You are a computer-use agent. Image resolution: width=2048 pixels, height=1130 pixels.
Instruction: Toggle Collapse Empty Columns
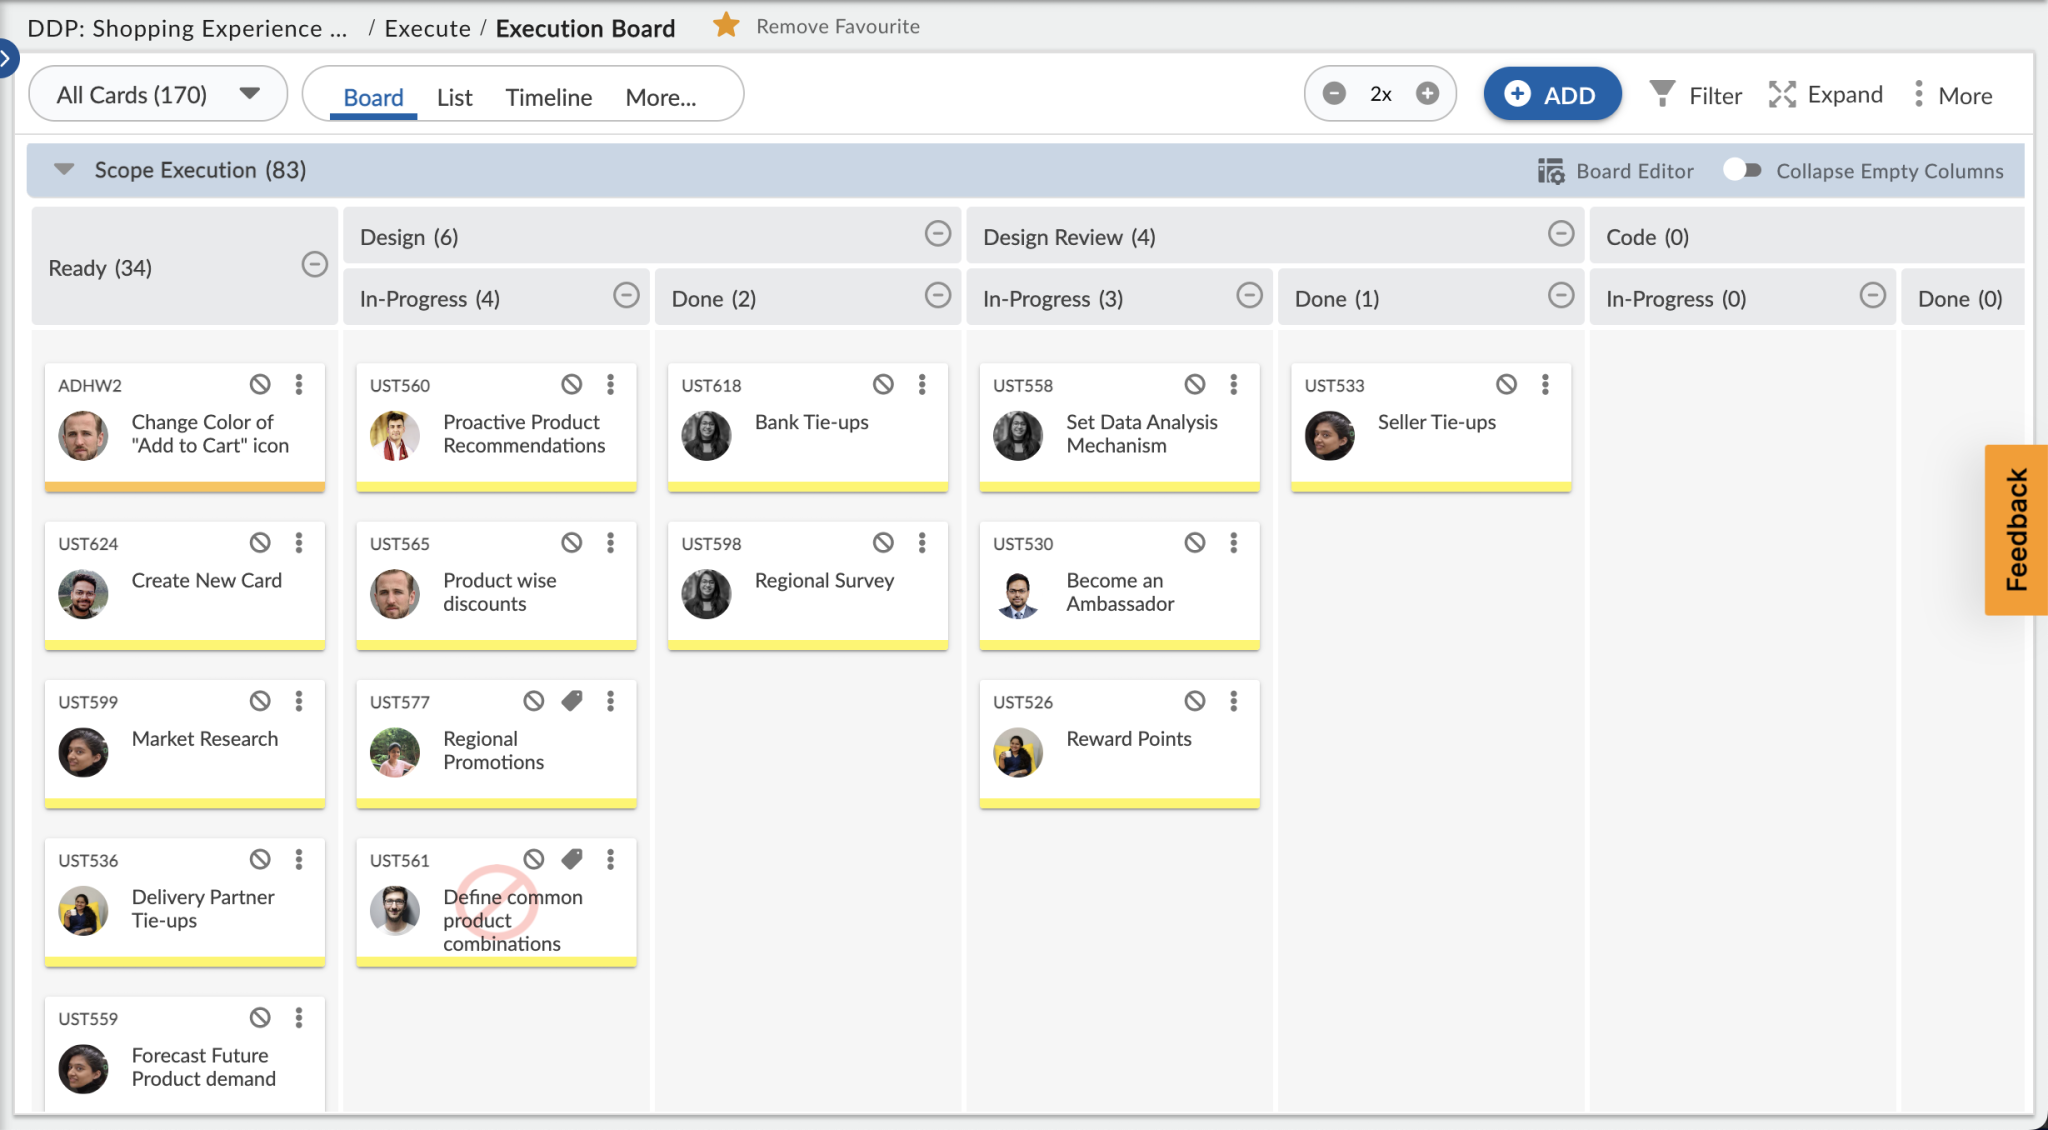(x=1742, y=170)
